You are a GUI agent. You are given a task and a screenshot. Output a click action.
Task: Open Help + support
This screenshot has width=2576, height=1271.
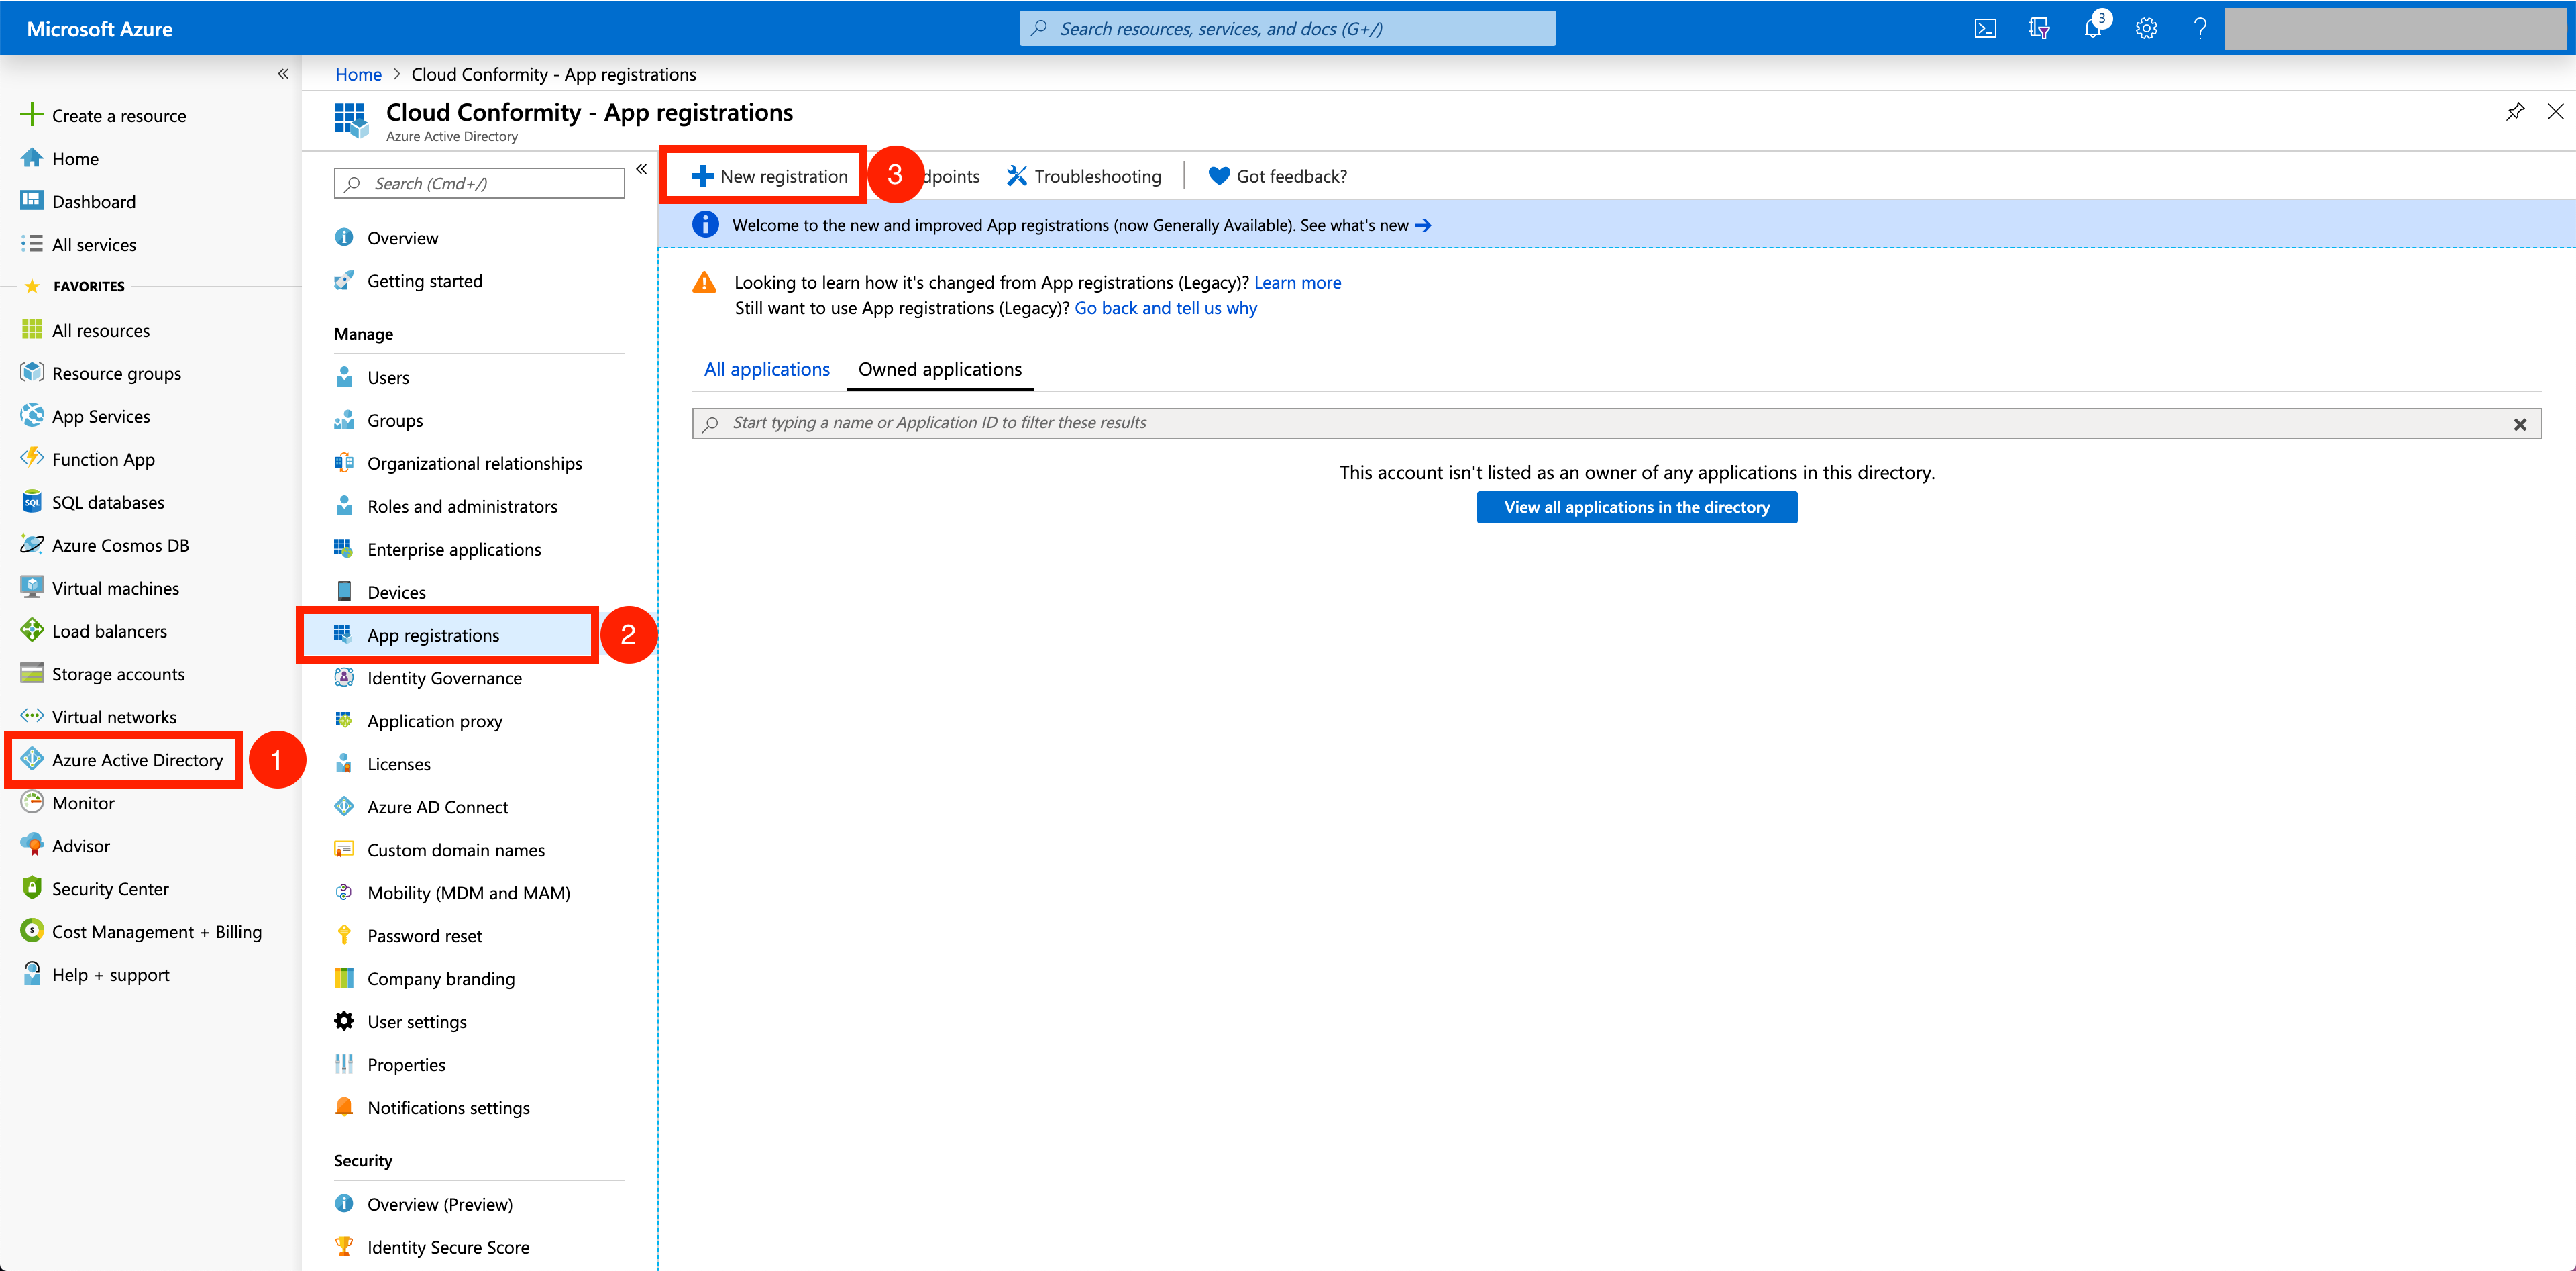pyautogui.click(x=95, y=974)
